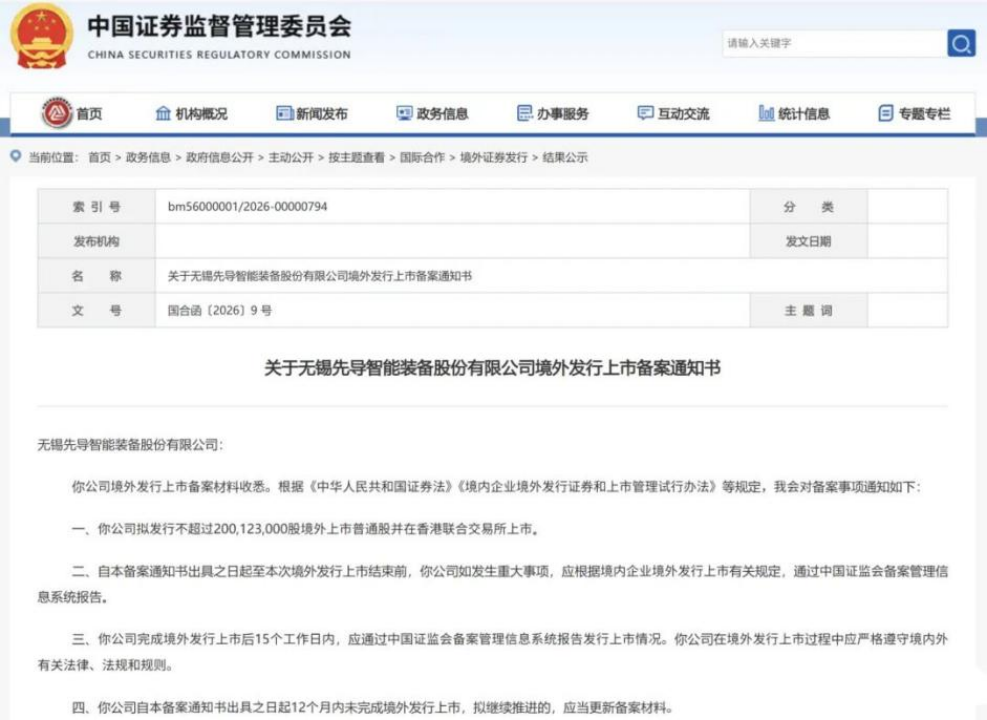Go to 首页 in the breadcrumb
The height and width of the screenshot is (720, 987).
pyautogui.click(x=99, y=157)
